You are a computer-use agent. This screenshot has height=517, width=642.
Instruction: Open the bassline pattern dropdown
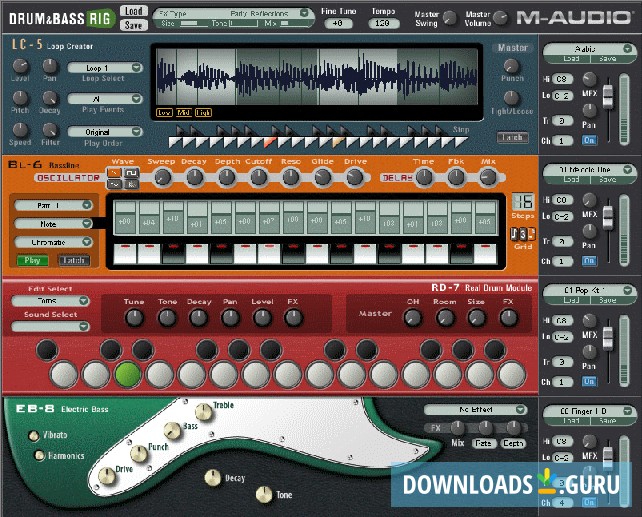pyautogui.click(x=54, y=205)
